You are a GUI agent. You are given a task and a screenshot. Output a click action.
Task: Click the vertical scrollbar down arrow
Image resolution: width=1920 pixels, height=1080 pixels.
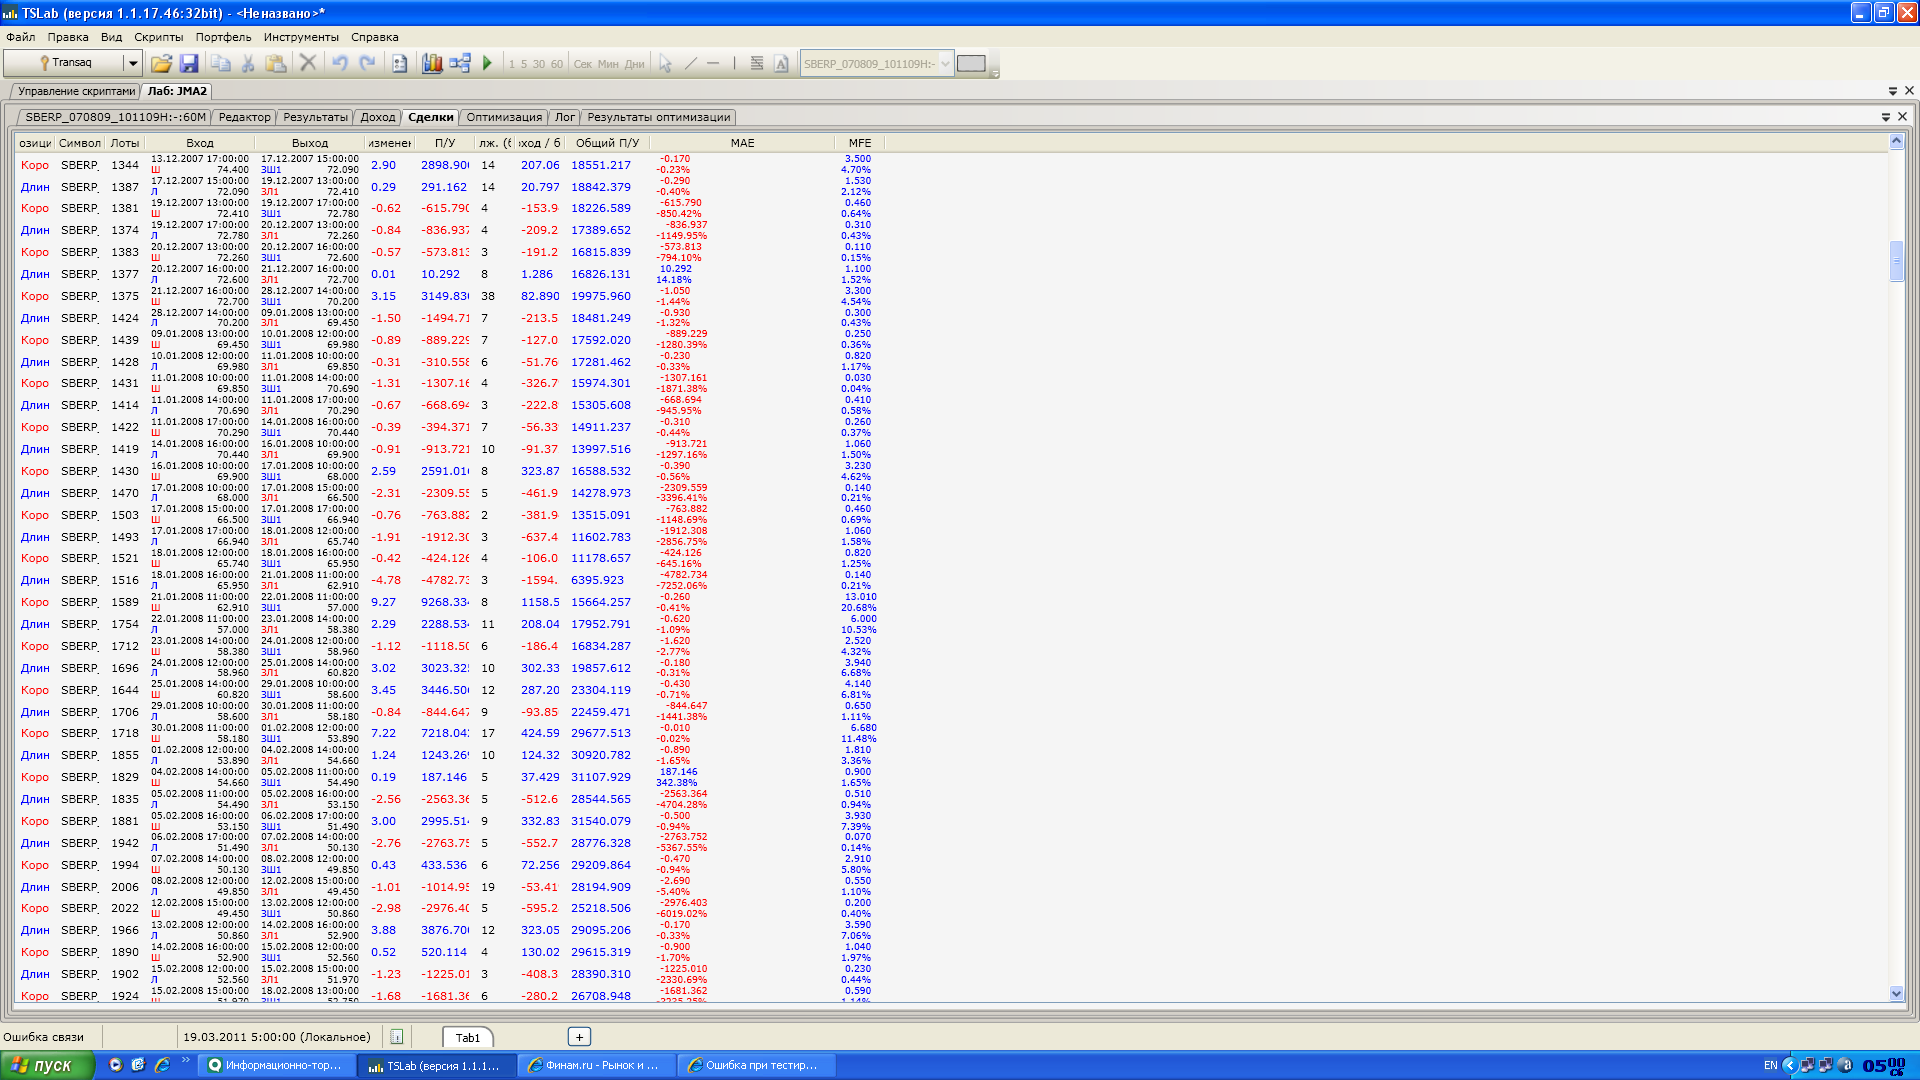[1896, 993]
